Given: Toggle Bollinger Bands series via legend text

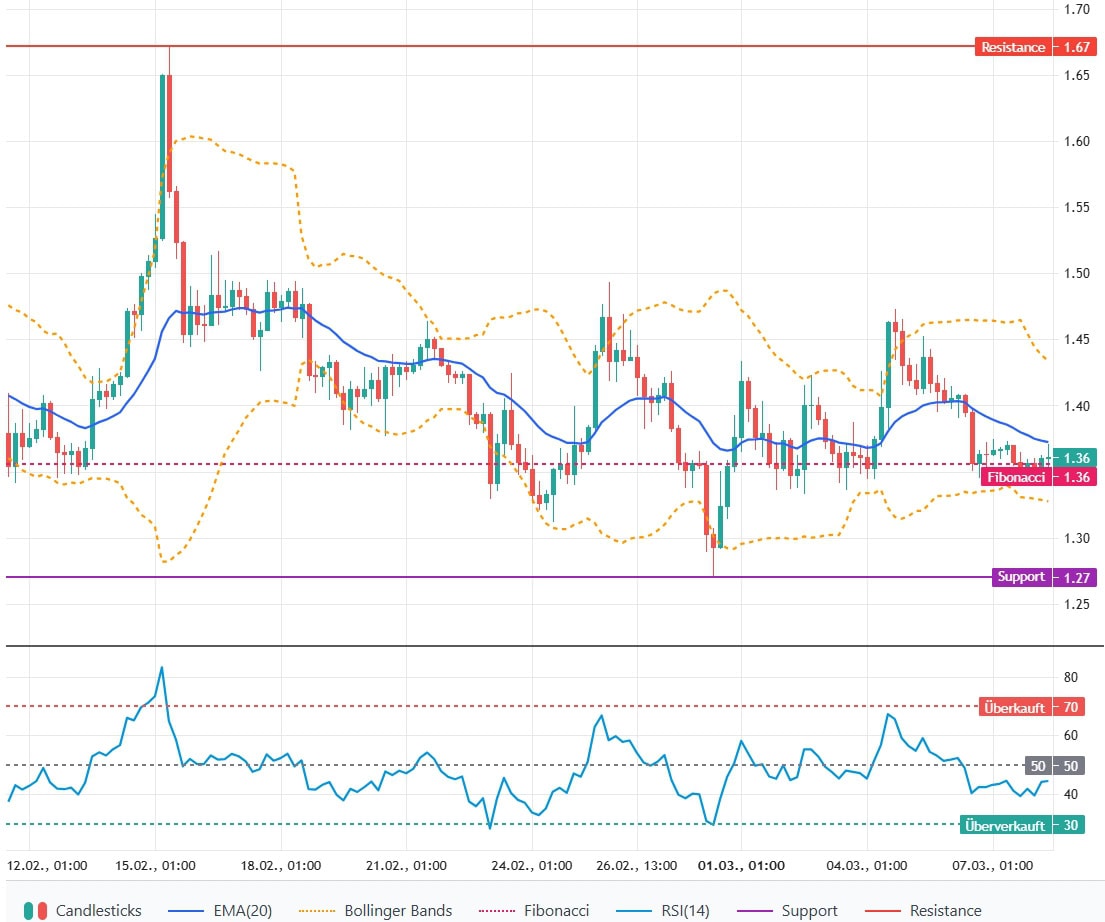Looking at the screenshot, I should point(398,910).
